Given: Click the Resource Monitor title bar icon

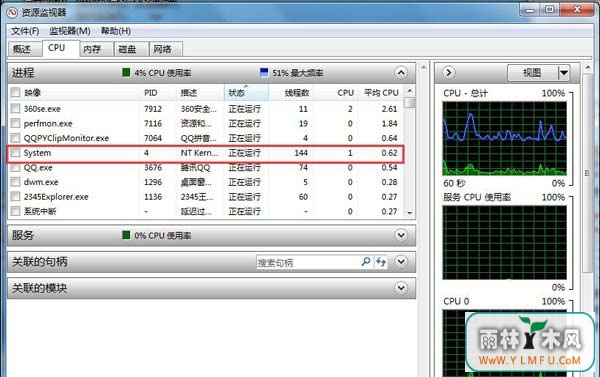Looking at the screenshot, I should click(x=12, y=13).
